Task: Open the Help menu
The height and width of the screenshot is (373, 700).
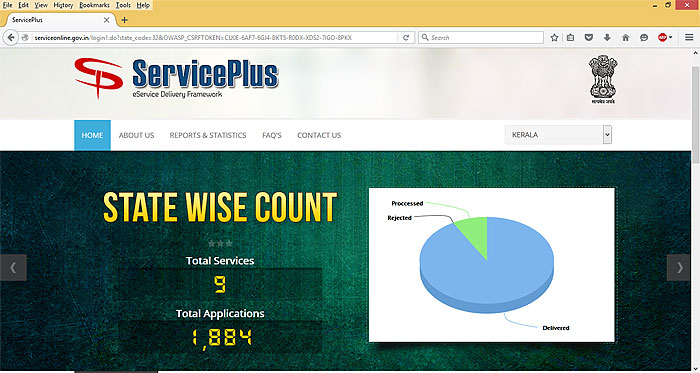Action: coord(143,5)
